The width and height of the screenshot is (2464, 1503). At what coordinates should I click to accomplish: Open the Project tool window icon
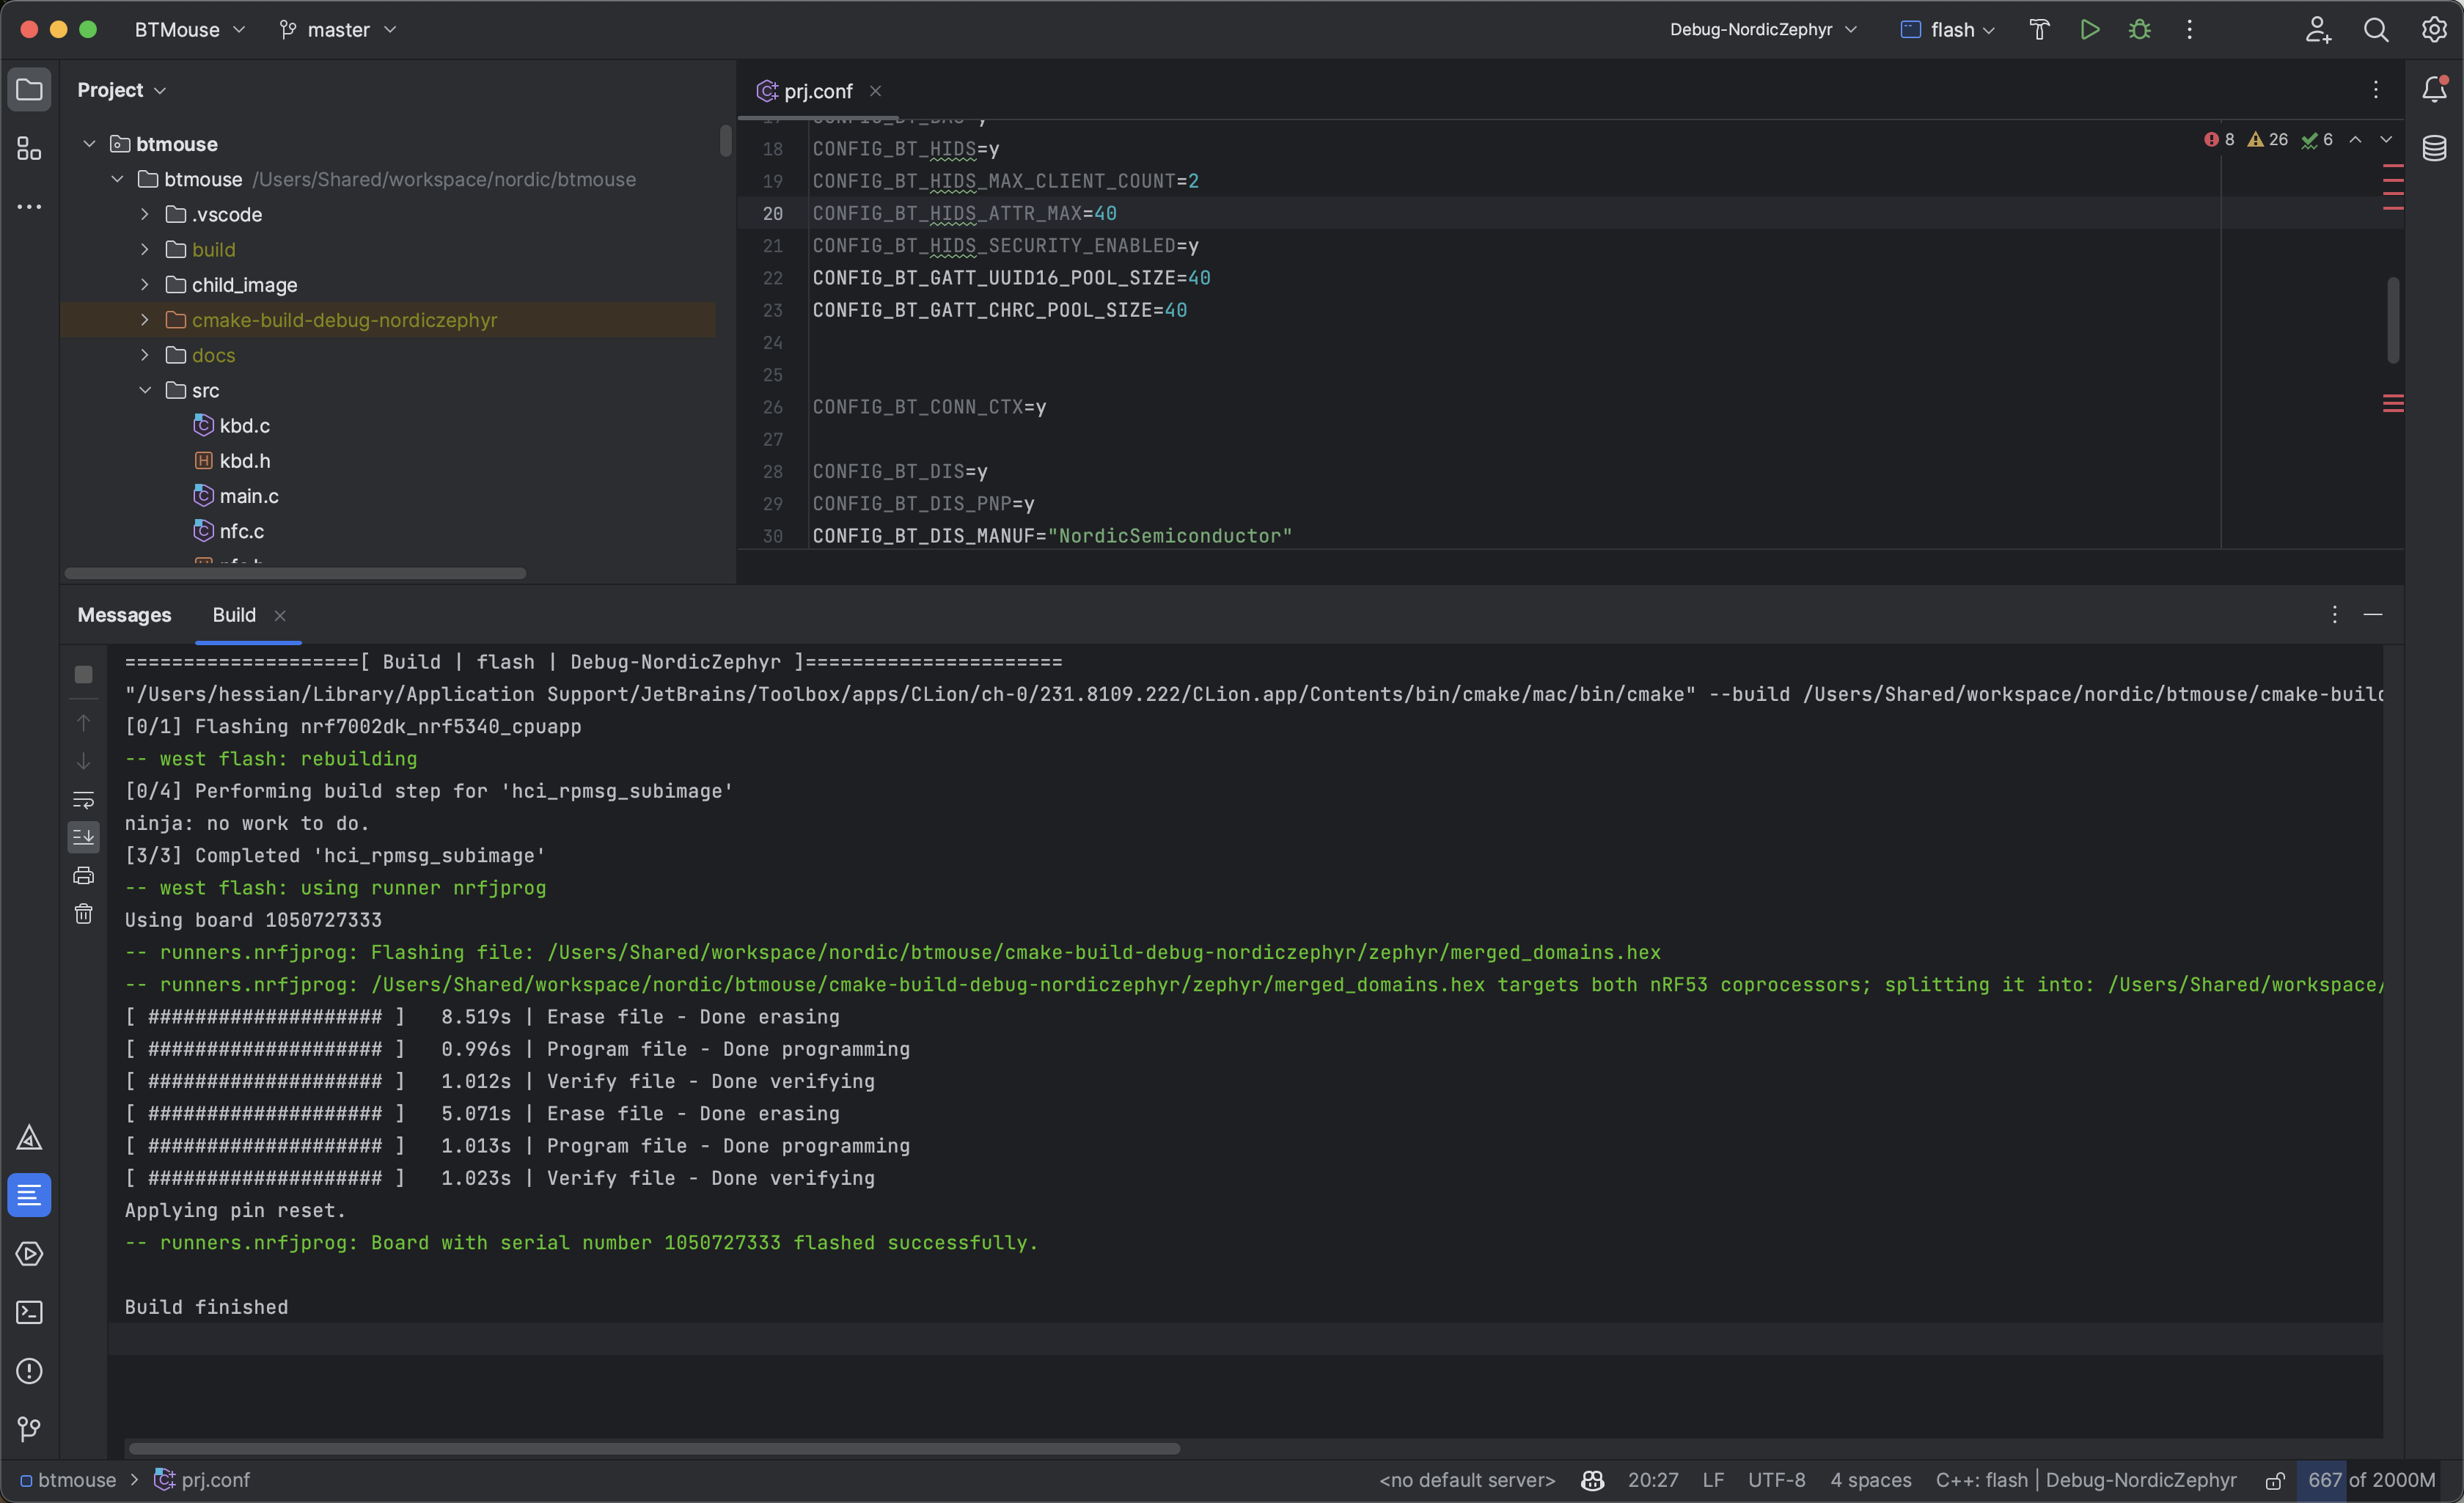click(x=29, y=90)
